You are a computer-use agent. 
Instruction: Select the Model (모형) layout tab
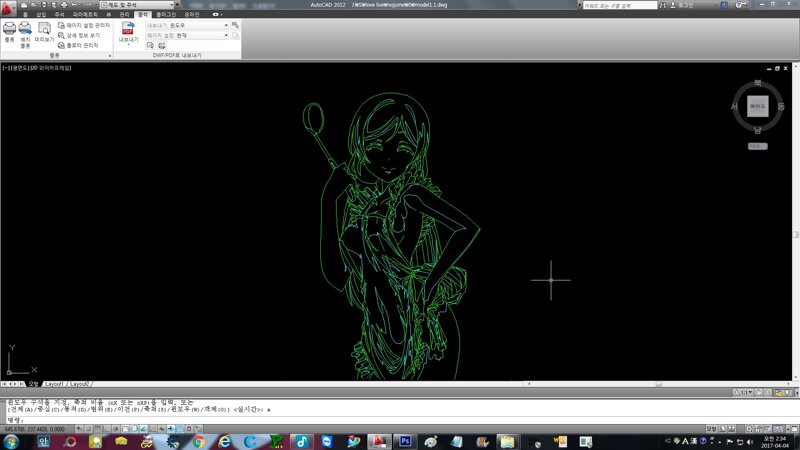[34, 384]
